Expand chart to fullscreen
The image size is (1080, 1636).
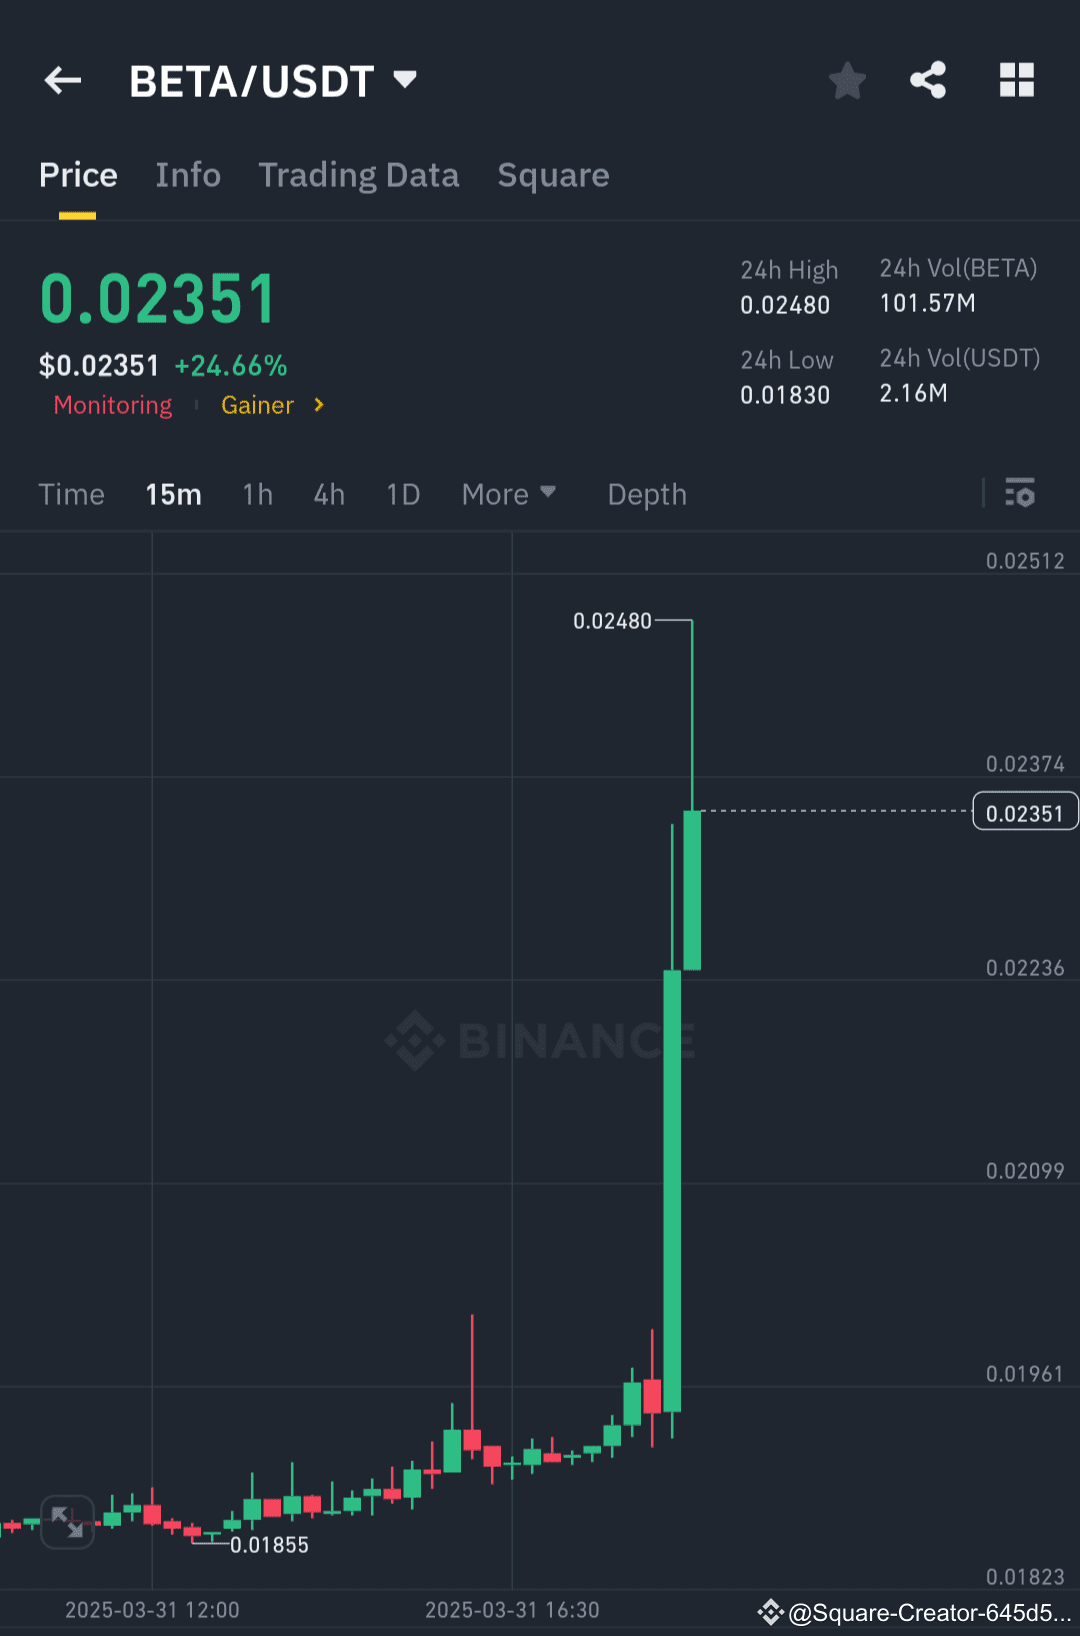[x=67, y=1522]
